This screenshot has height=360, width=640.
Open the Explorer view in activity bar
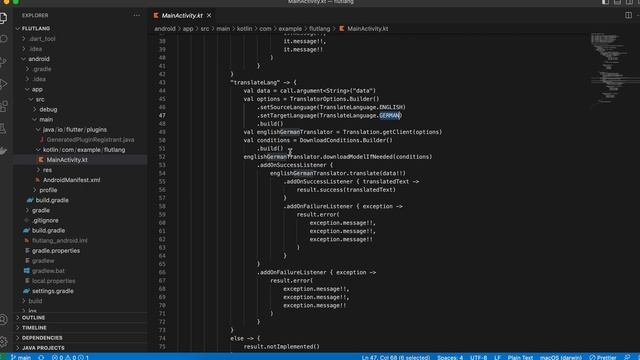pyautogui.click(x=4, y=18)
